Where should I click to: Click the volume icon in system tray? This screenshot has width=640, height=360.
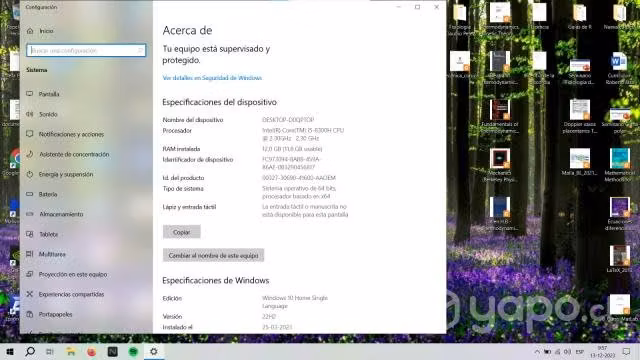tap(567, 351)
